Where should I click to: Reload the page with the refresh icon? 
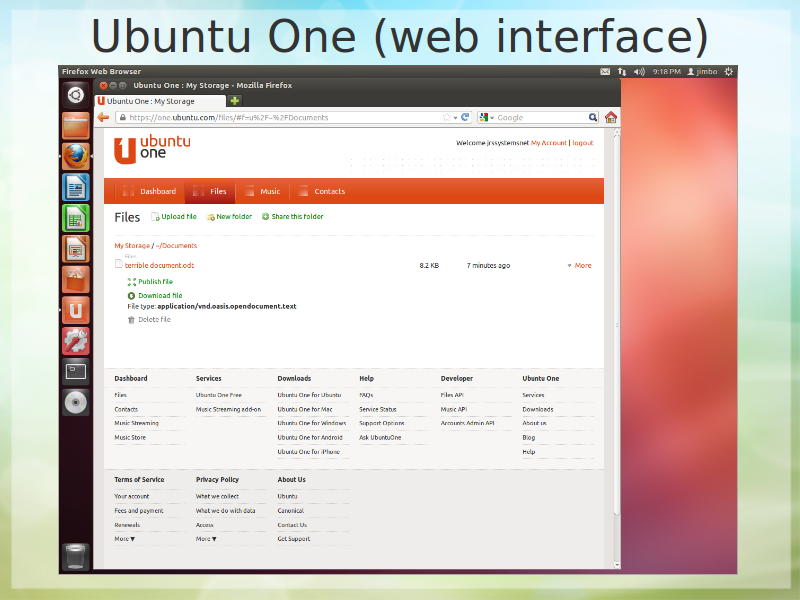click(465, 117)
